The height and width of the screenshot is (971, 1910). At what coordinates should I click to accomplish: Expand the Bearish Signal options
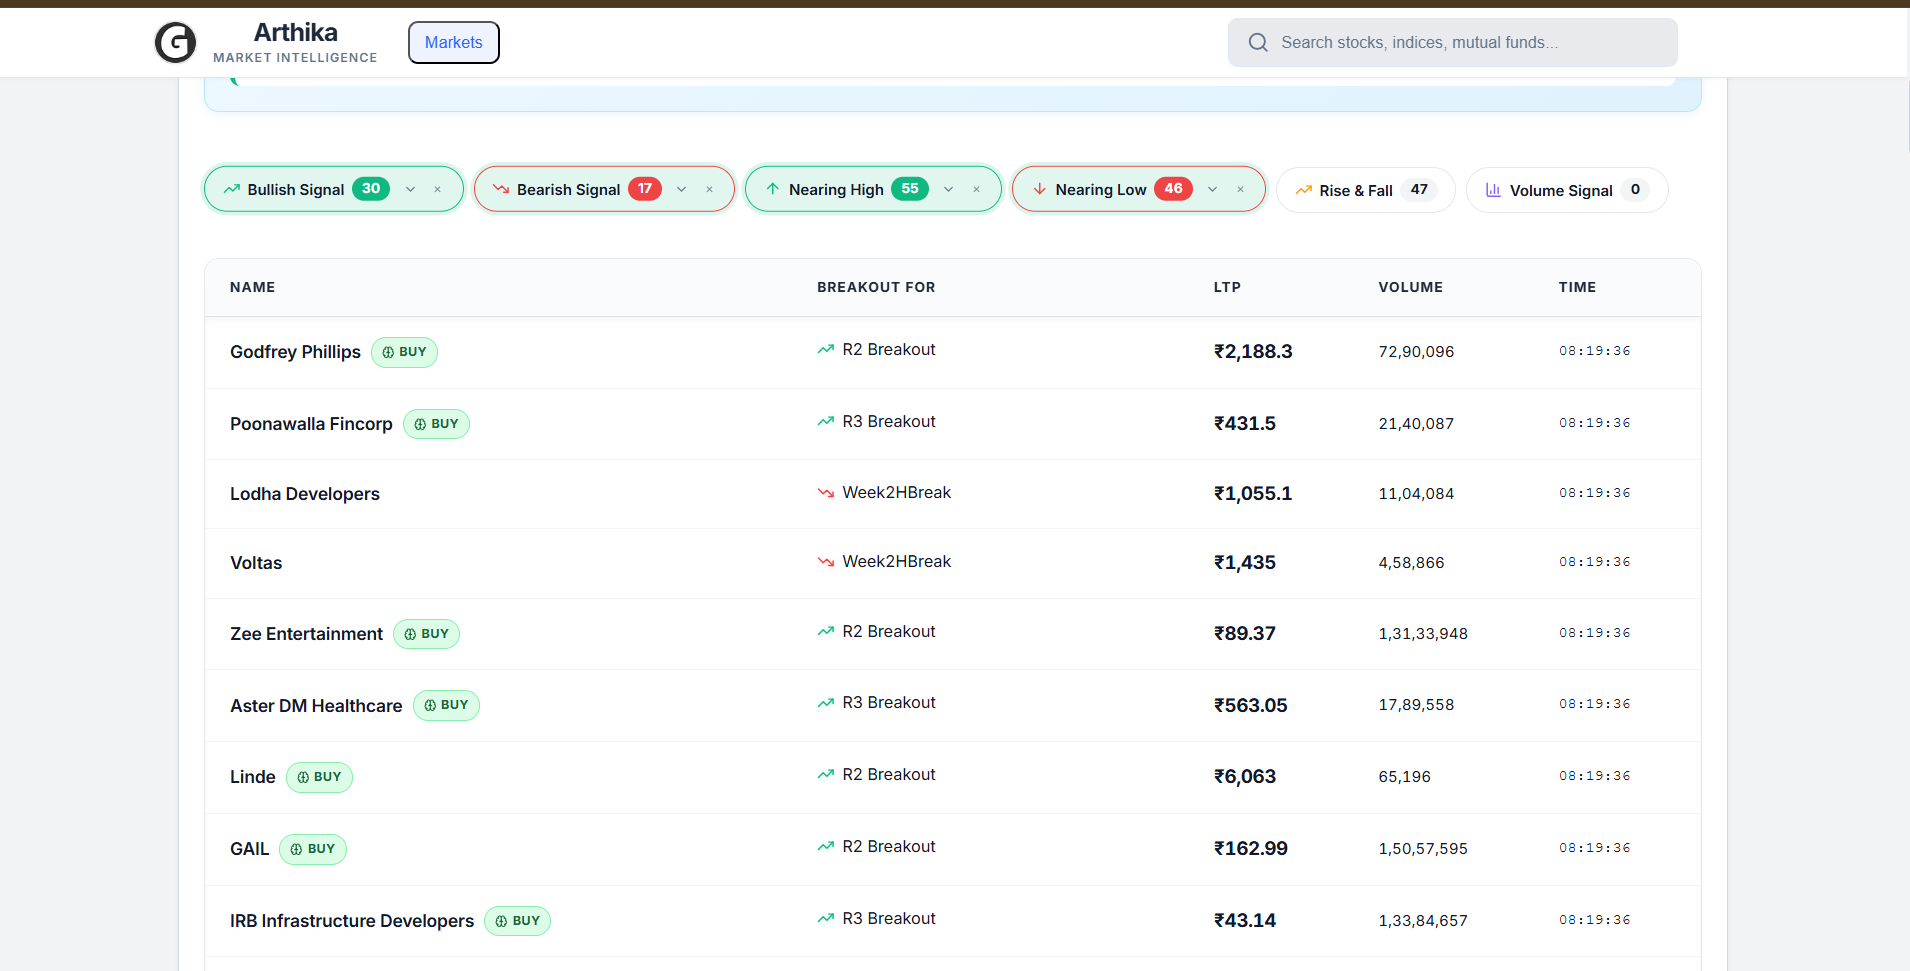point(681,188)
